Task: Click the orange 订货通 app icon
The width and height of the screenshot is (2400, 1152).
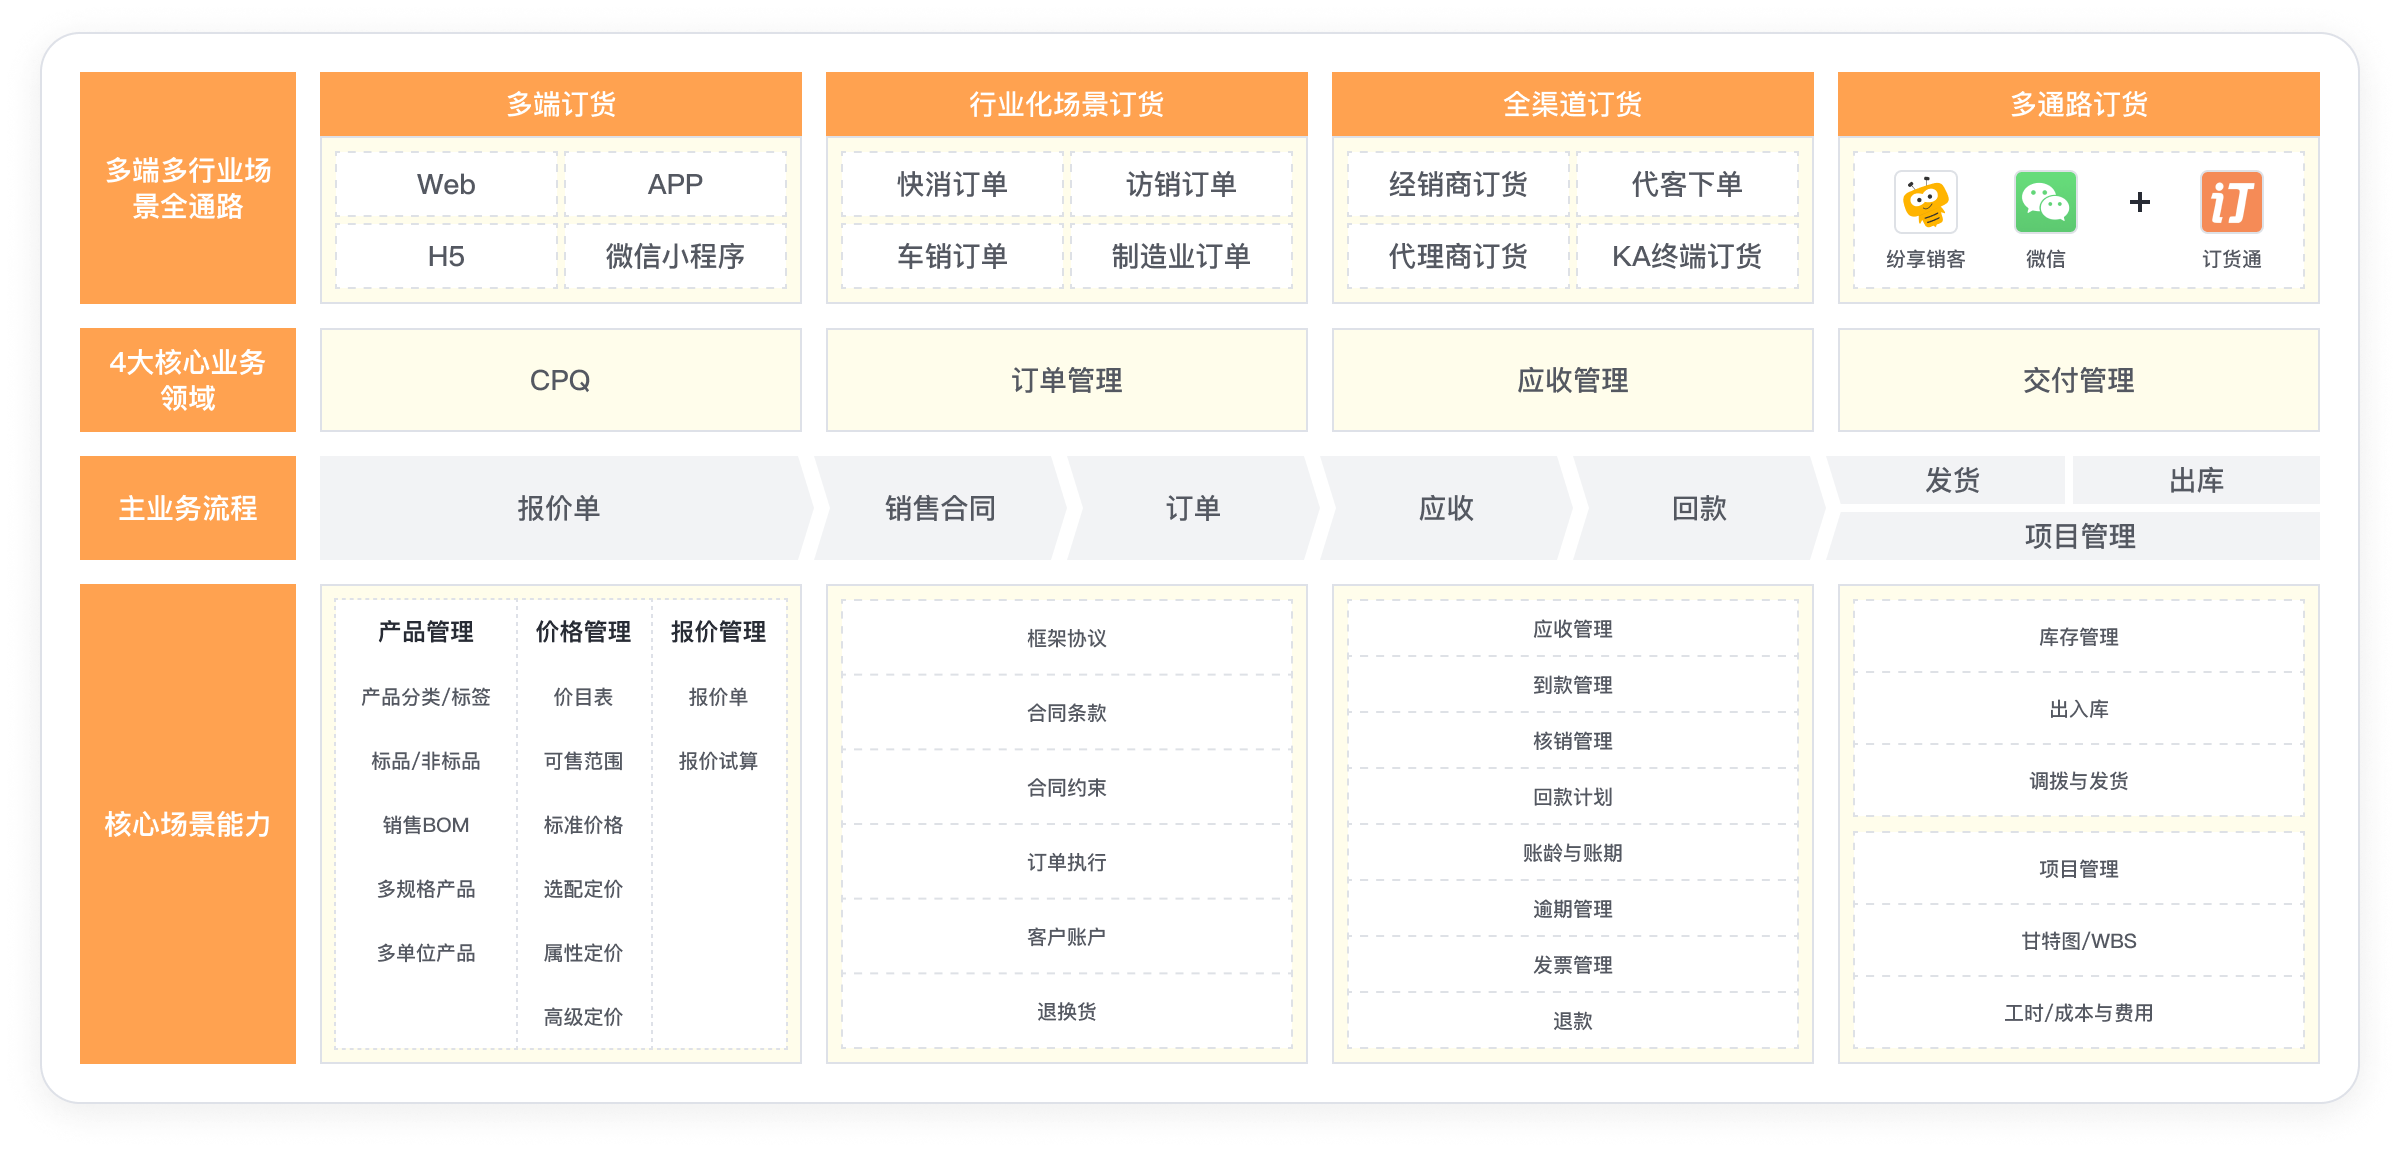Action: point(2231,202)
